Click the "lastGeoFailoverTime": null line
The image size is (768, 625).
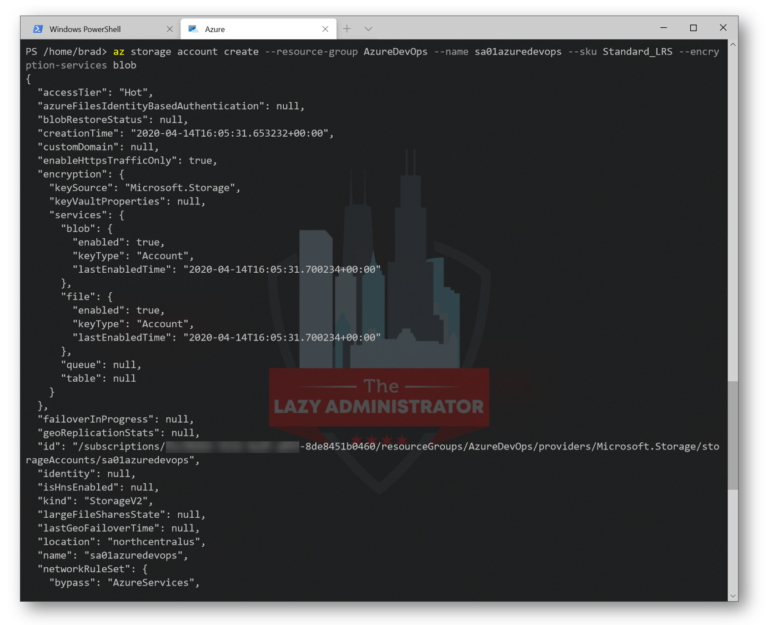(x=119, y=529)
